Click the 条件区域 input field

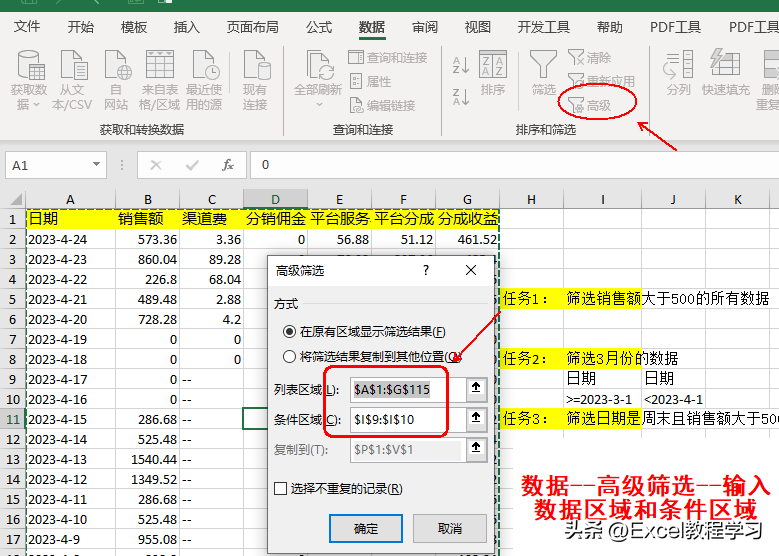pos(407,419)
